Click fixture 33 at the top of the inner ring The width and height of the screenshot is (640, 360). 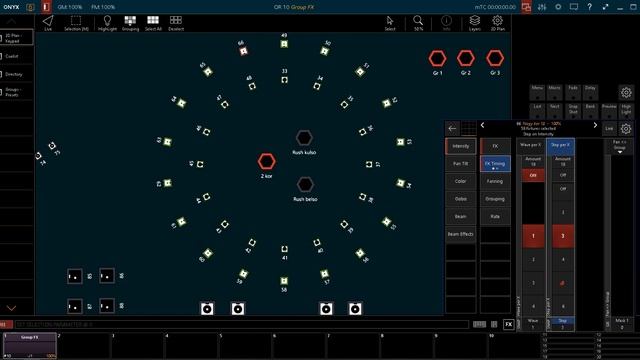[284, 80]
